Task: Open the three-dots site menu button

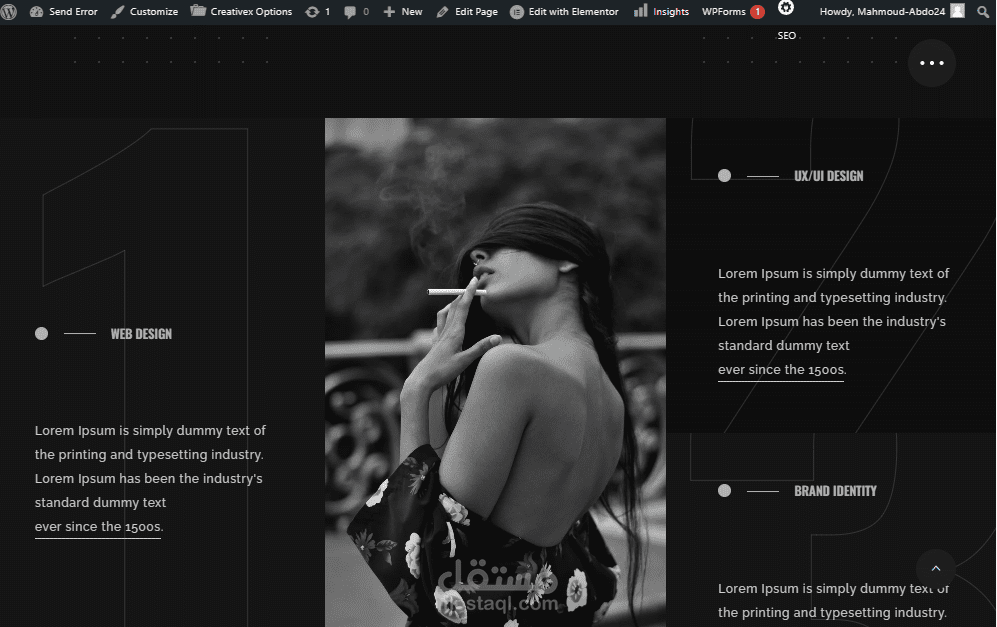Action: [x=932, y=63]
